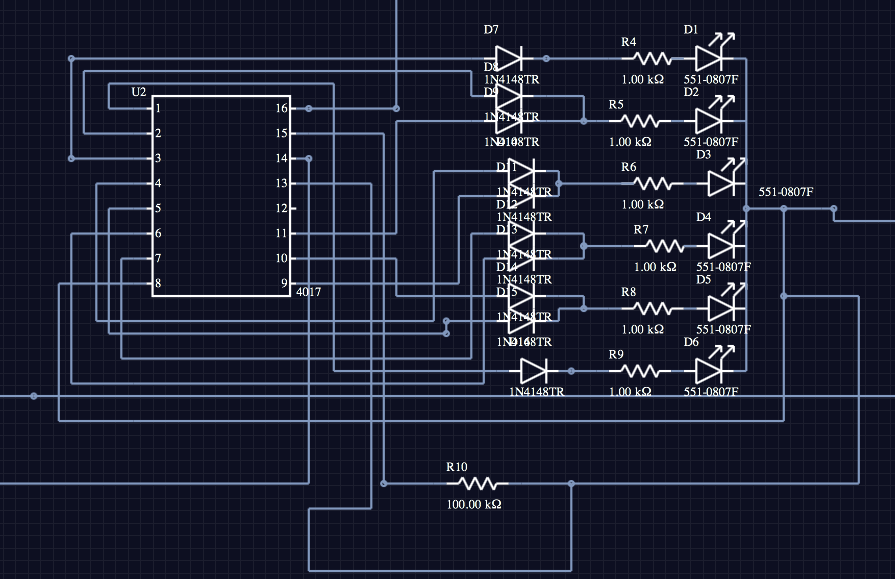Screen dimensions: 895x579
Task: Select the R5 designator label
Action: coord(616,104)
